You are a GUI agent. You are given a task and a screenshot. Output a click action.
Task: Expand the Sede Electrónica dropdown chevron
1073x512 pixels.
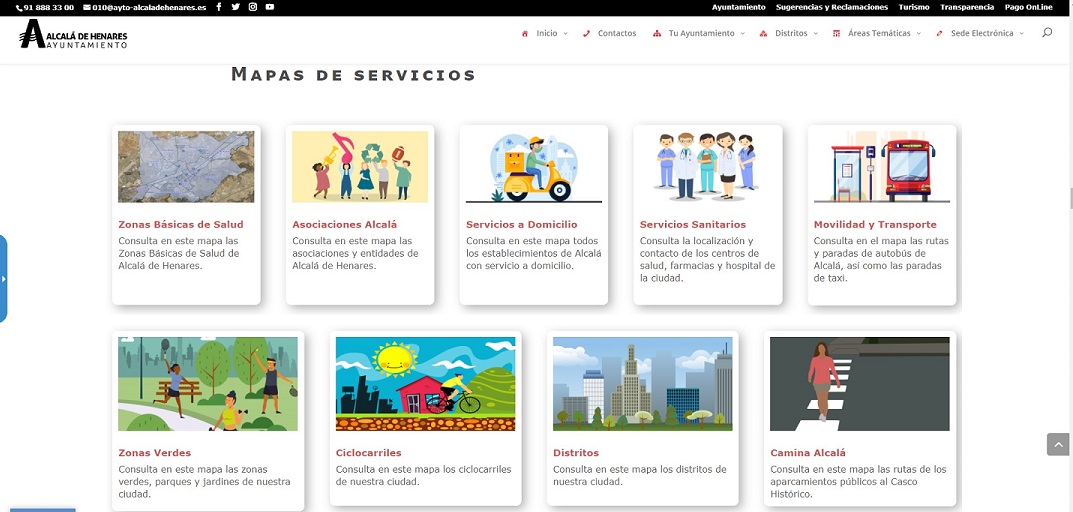1022,34
